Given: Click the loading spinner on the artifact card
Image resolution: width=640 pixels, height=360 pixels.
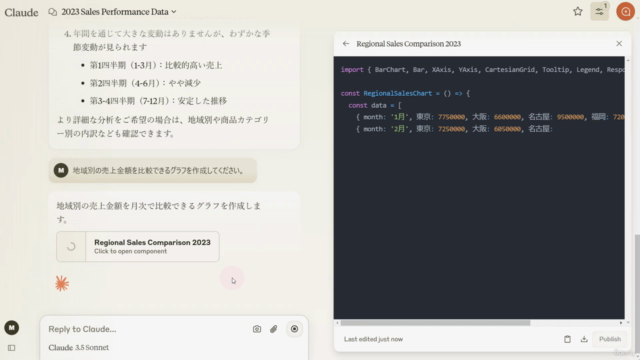Looking at the screenshot, I should pos(71,247).
